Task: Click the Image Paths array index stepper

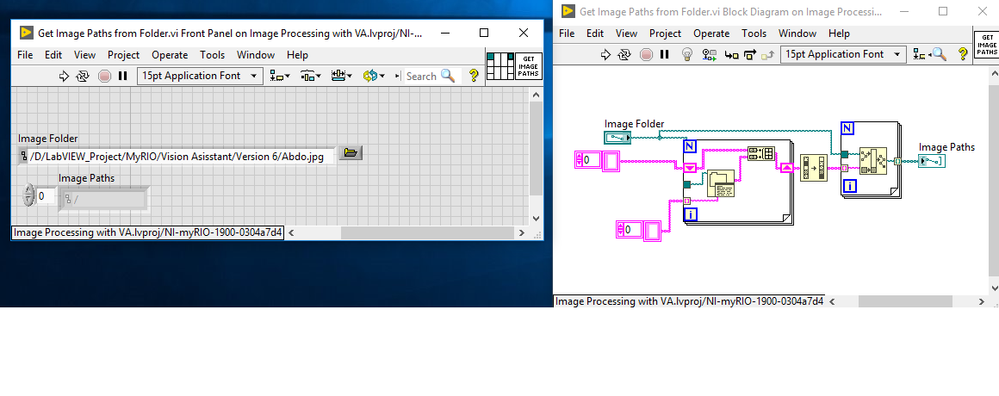Action: pos(28,196)
